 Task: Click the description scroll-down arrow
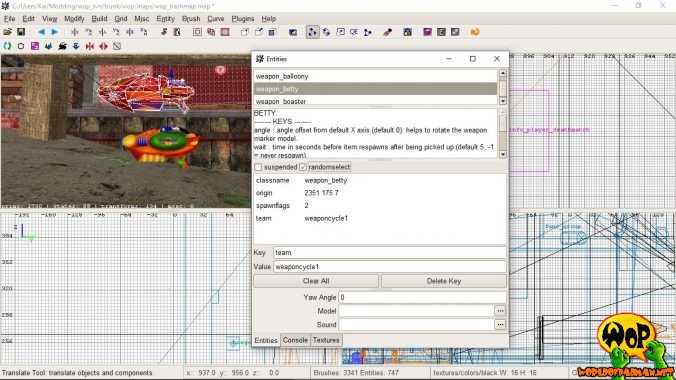pos(503,154)
